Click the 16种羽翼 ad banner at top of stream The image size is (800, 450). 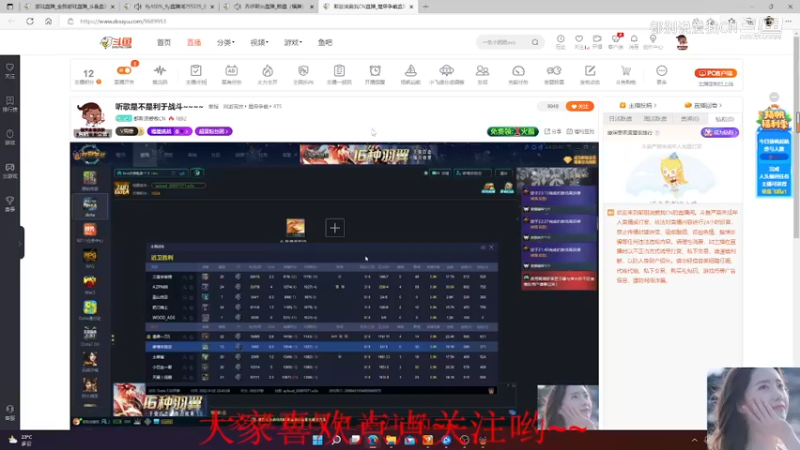(368, 154)
